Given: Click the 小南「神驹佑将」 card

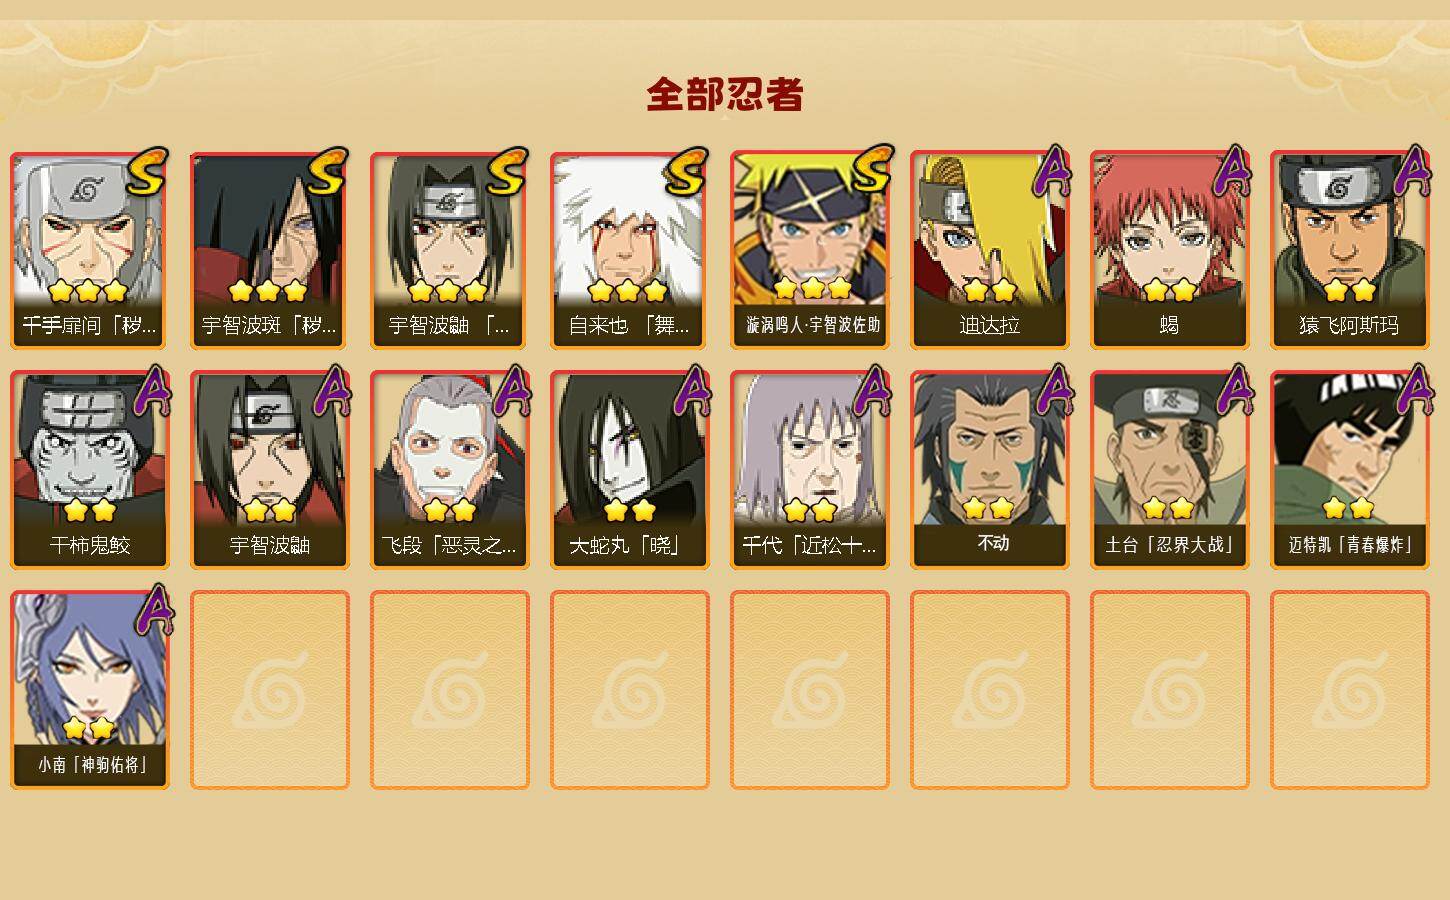Looking at the screenshot, I should point(89,690).
